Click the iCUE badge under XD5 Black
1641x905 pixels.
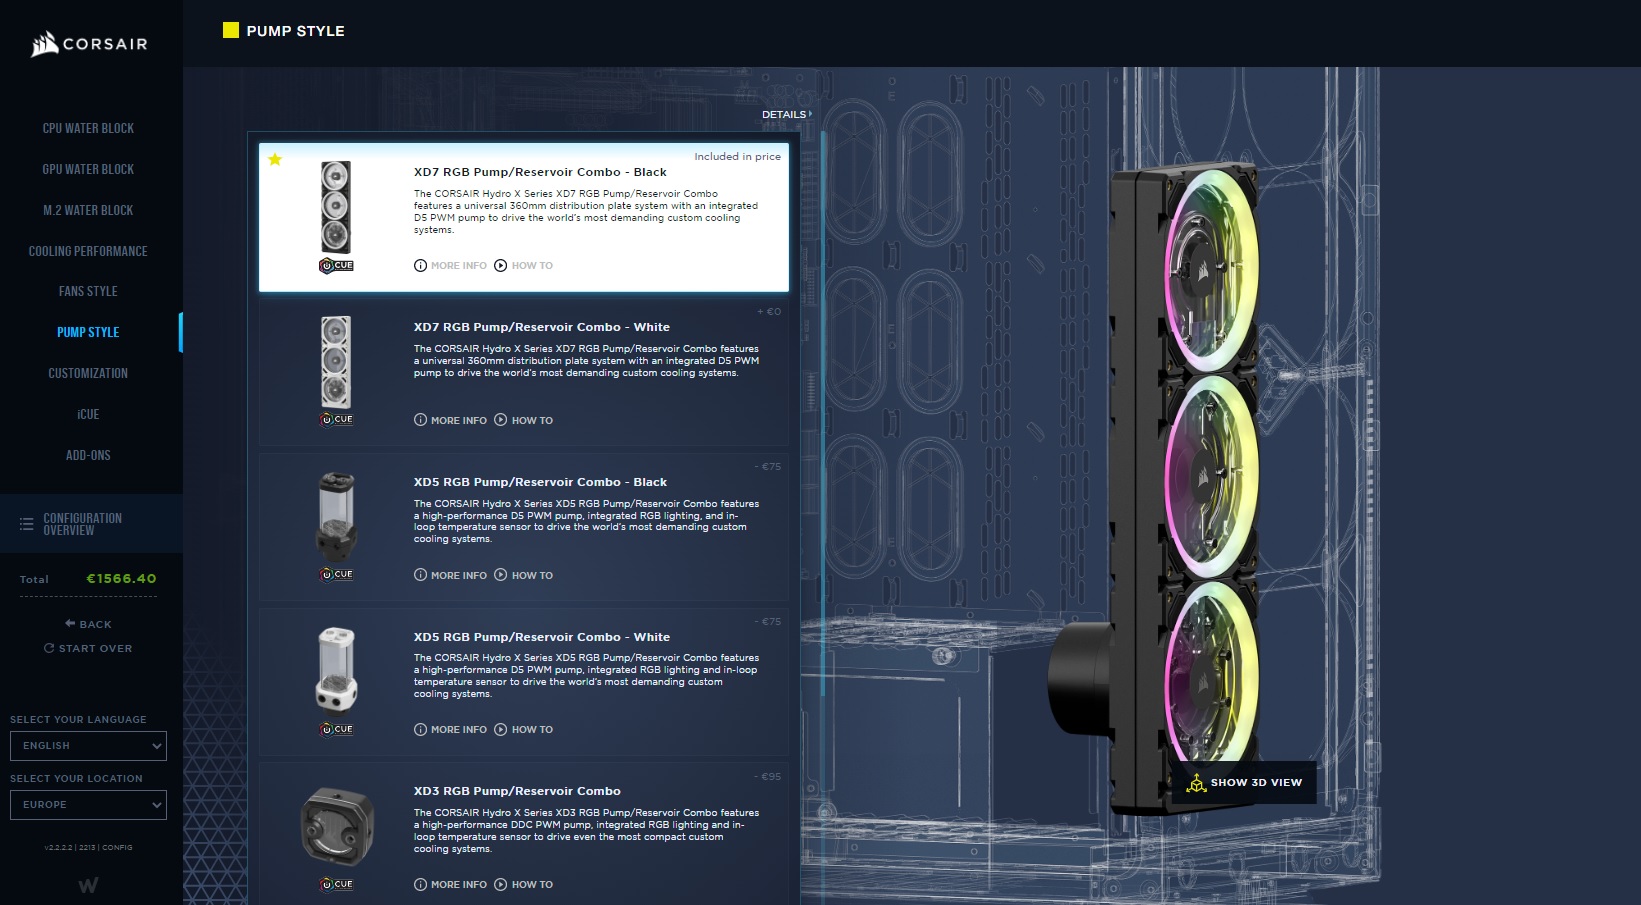tap(336, 575)
